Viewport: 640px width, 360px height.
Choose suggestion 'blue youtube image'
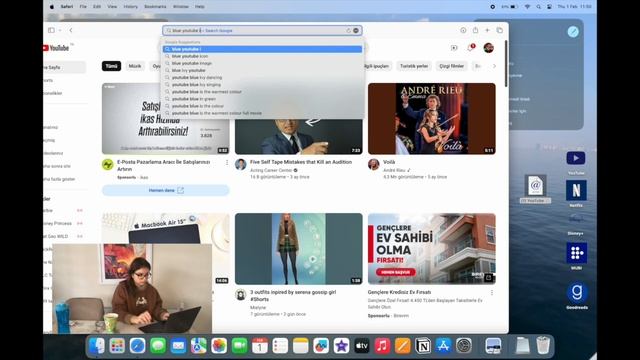(x=262, y=63)
